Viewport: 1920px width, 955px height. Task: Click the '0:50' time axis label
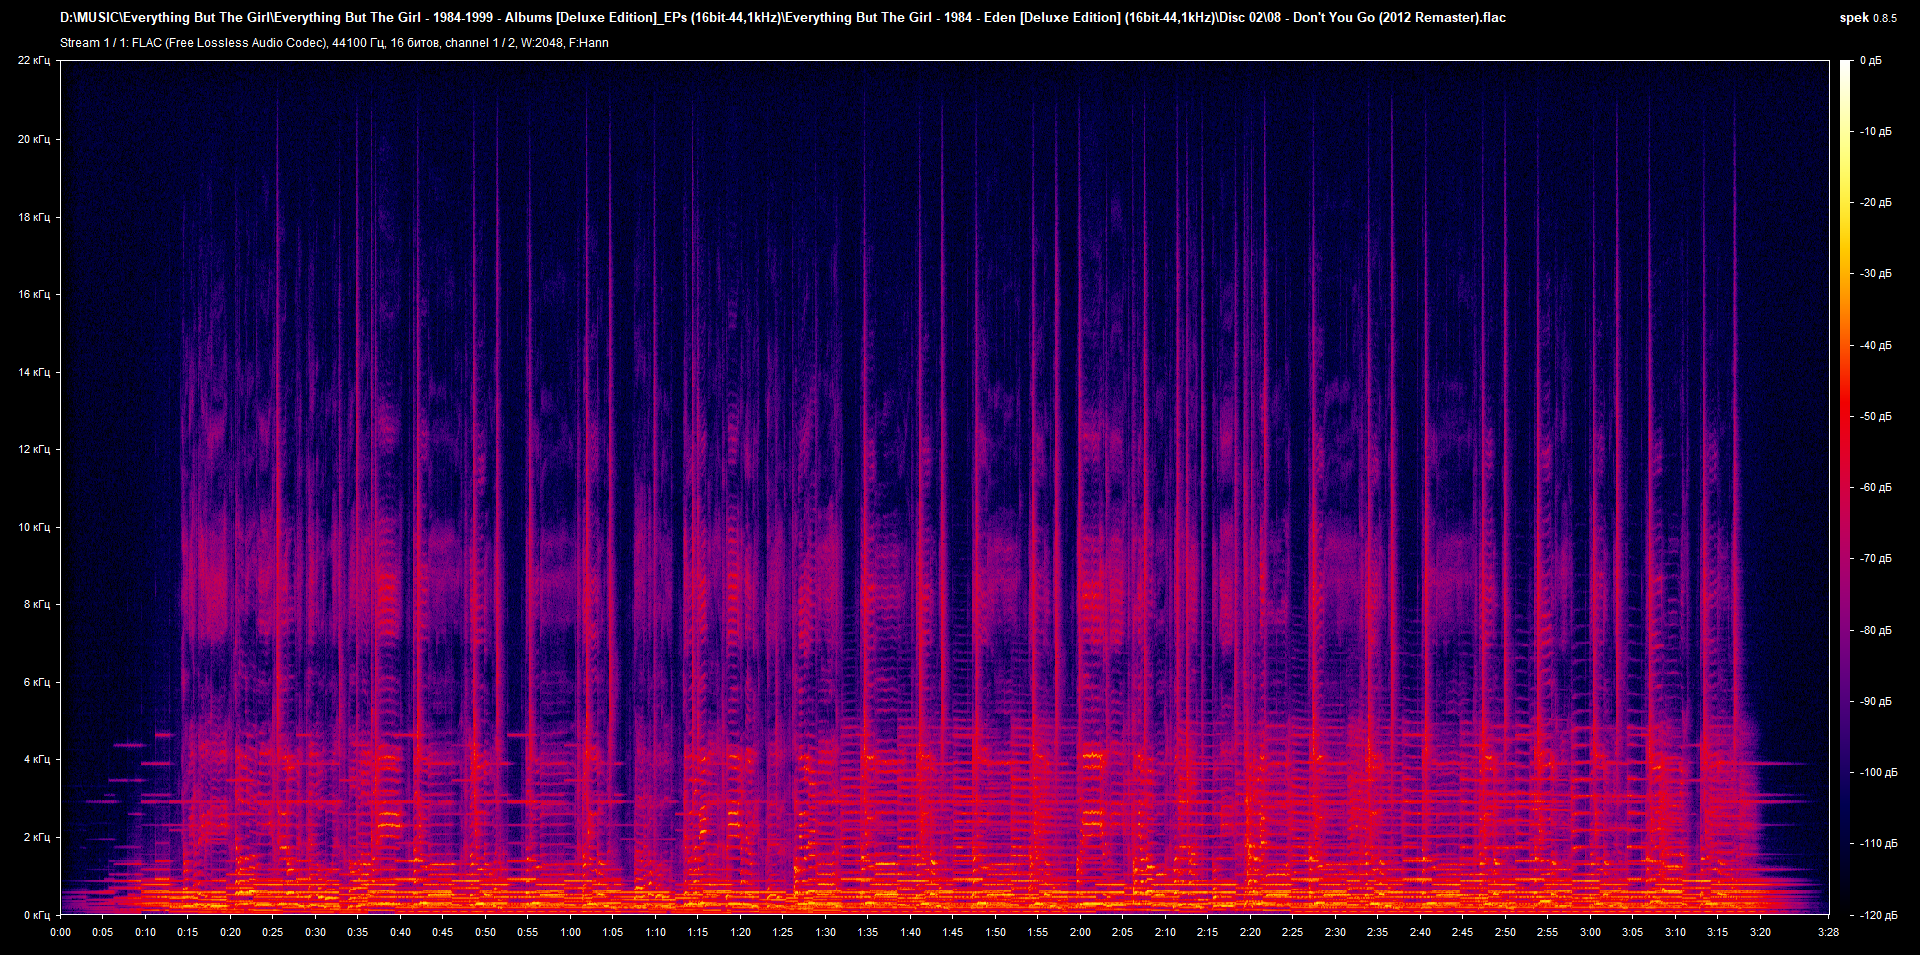click(x=485, y=932)
